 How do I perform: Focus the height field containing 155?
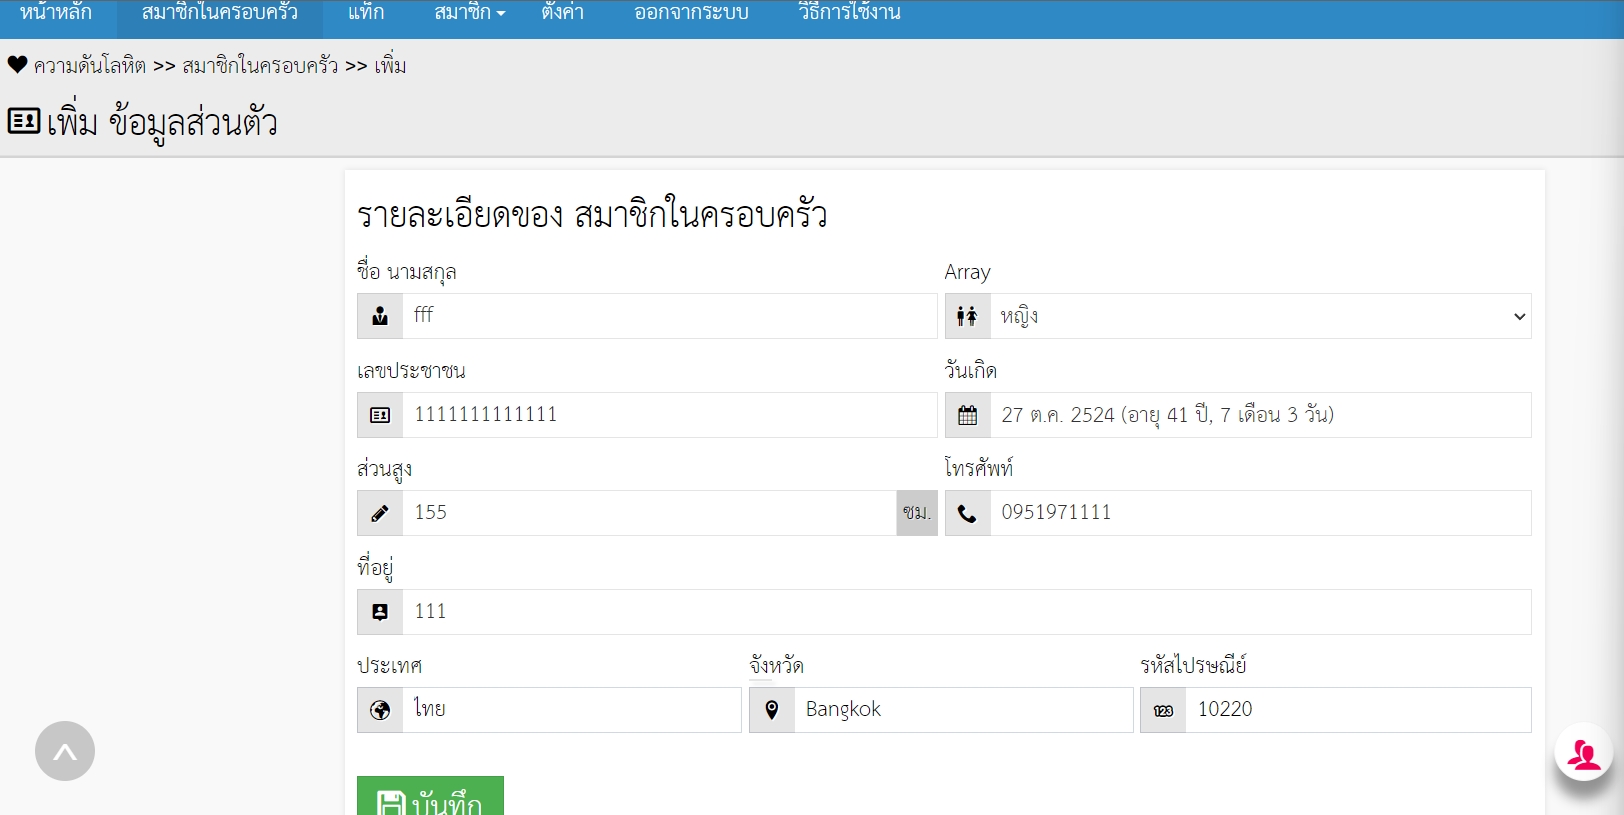(x=650, y=513)
